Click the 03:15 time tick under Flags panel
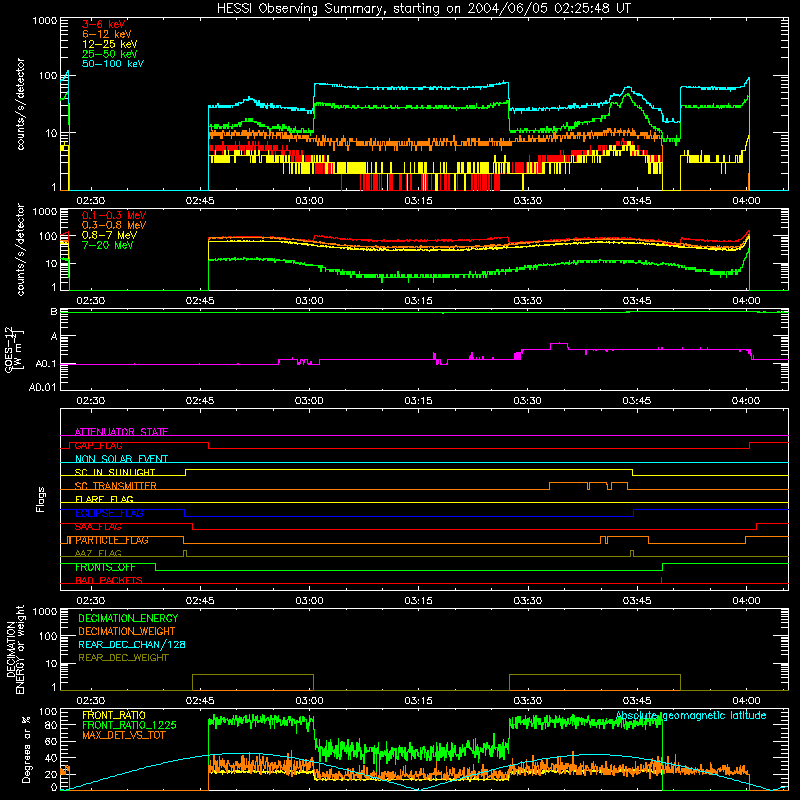The width and height of the screenshot is (800, 800). pyautogui.click(x=418, y=601)
